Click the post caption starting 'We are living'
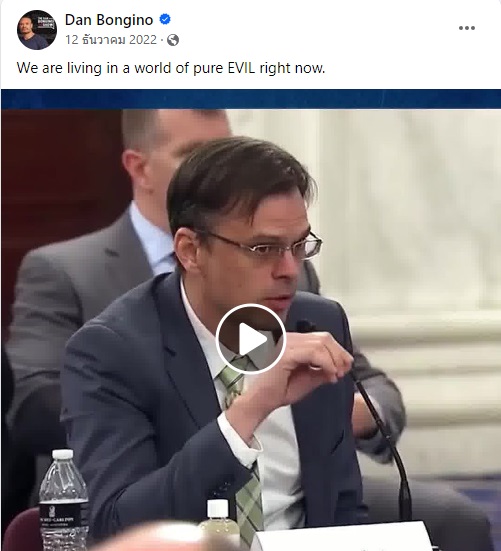 coord(171,68)
